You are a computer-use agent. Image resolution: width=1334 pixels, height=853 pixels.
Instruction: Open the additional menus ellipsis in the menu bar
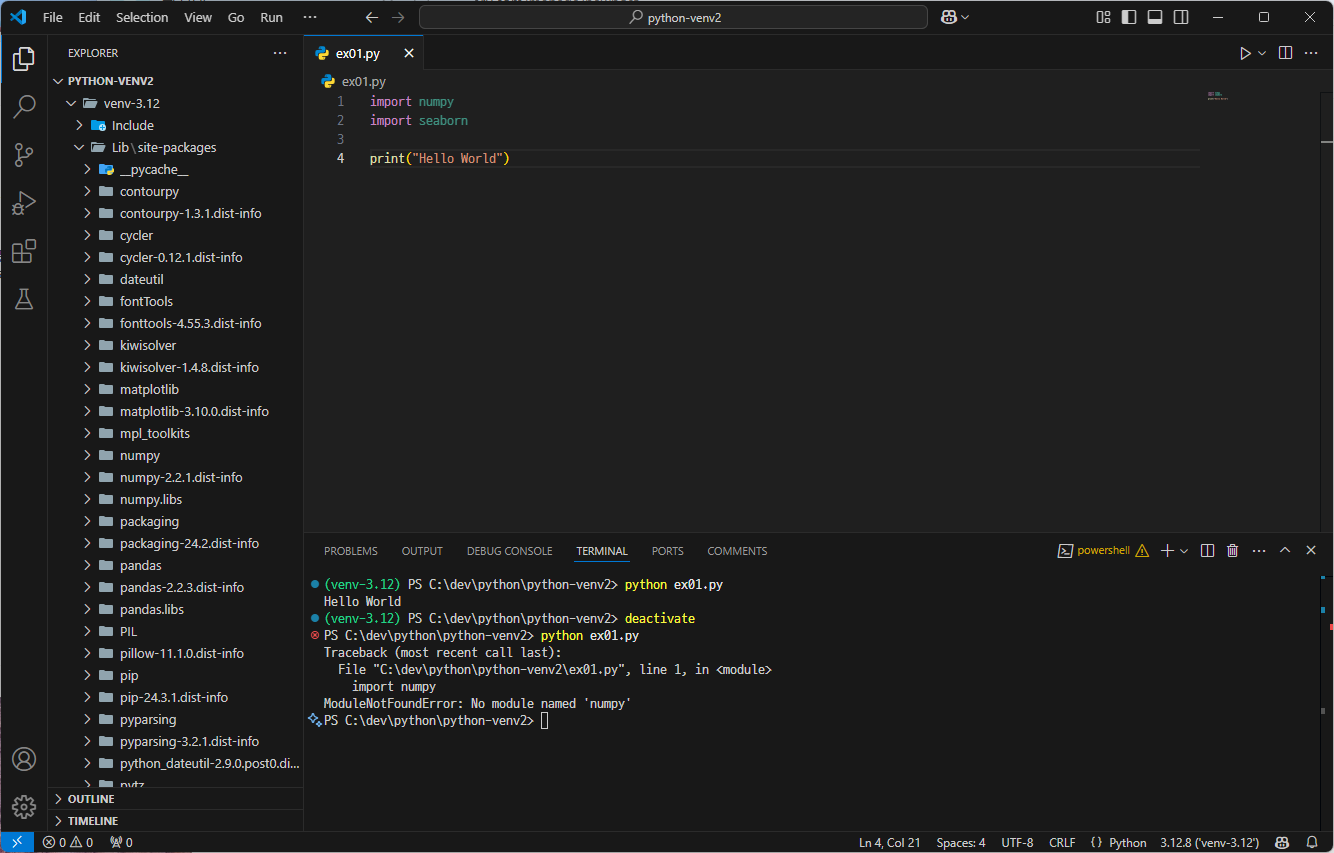[x=310, y=17]
